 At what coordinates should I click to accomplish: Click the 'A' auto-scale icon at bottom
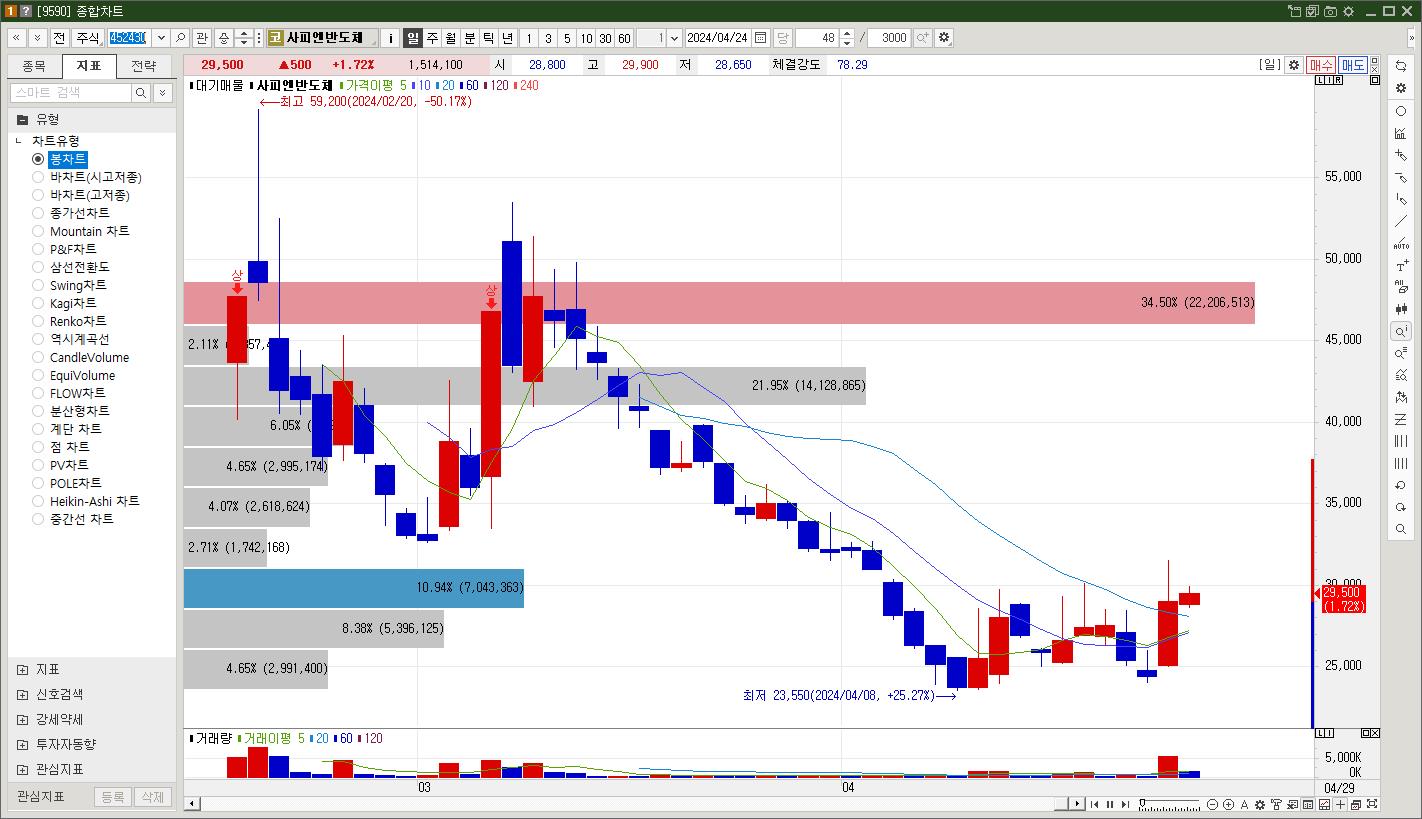(1244, 804)
